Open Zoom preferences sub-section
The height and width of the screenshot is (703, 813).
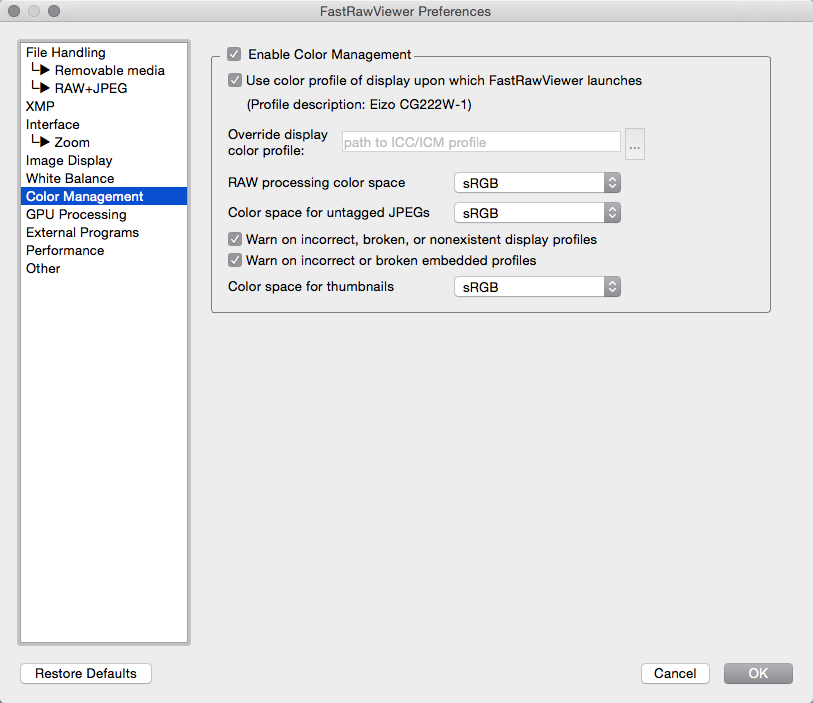point(104,142)
